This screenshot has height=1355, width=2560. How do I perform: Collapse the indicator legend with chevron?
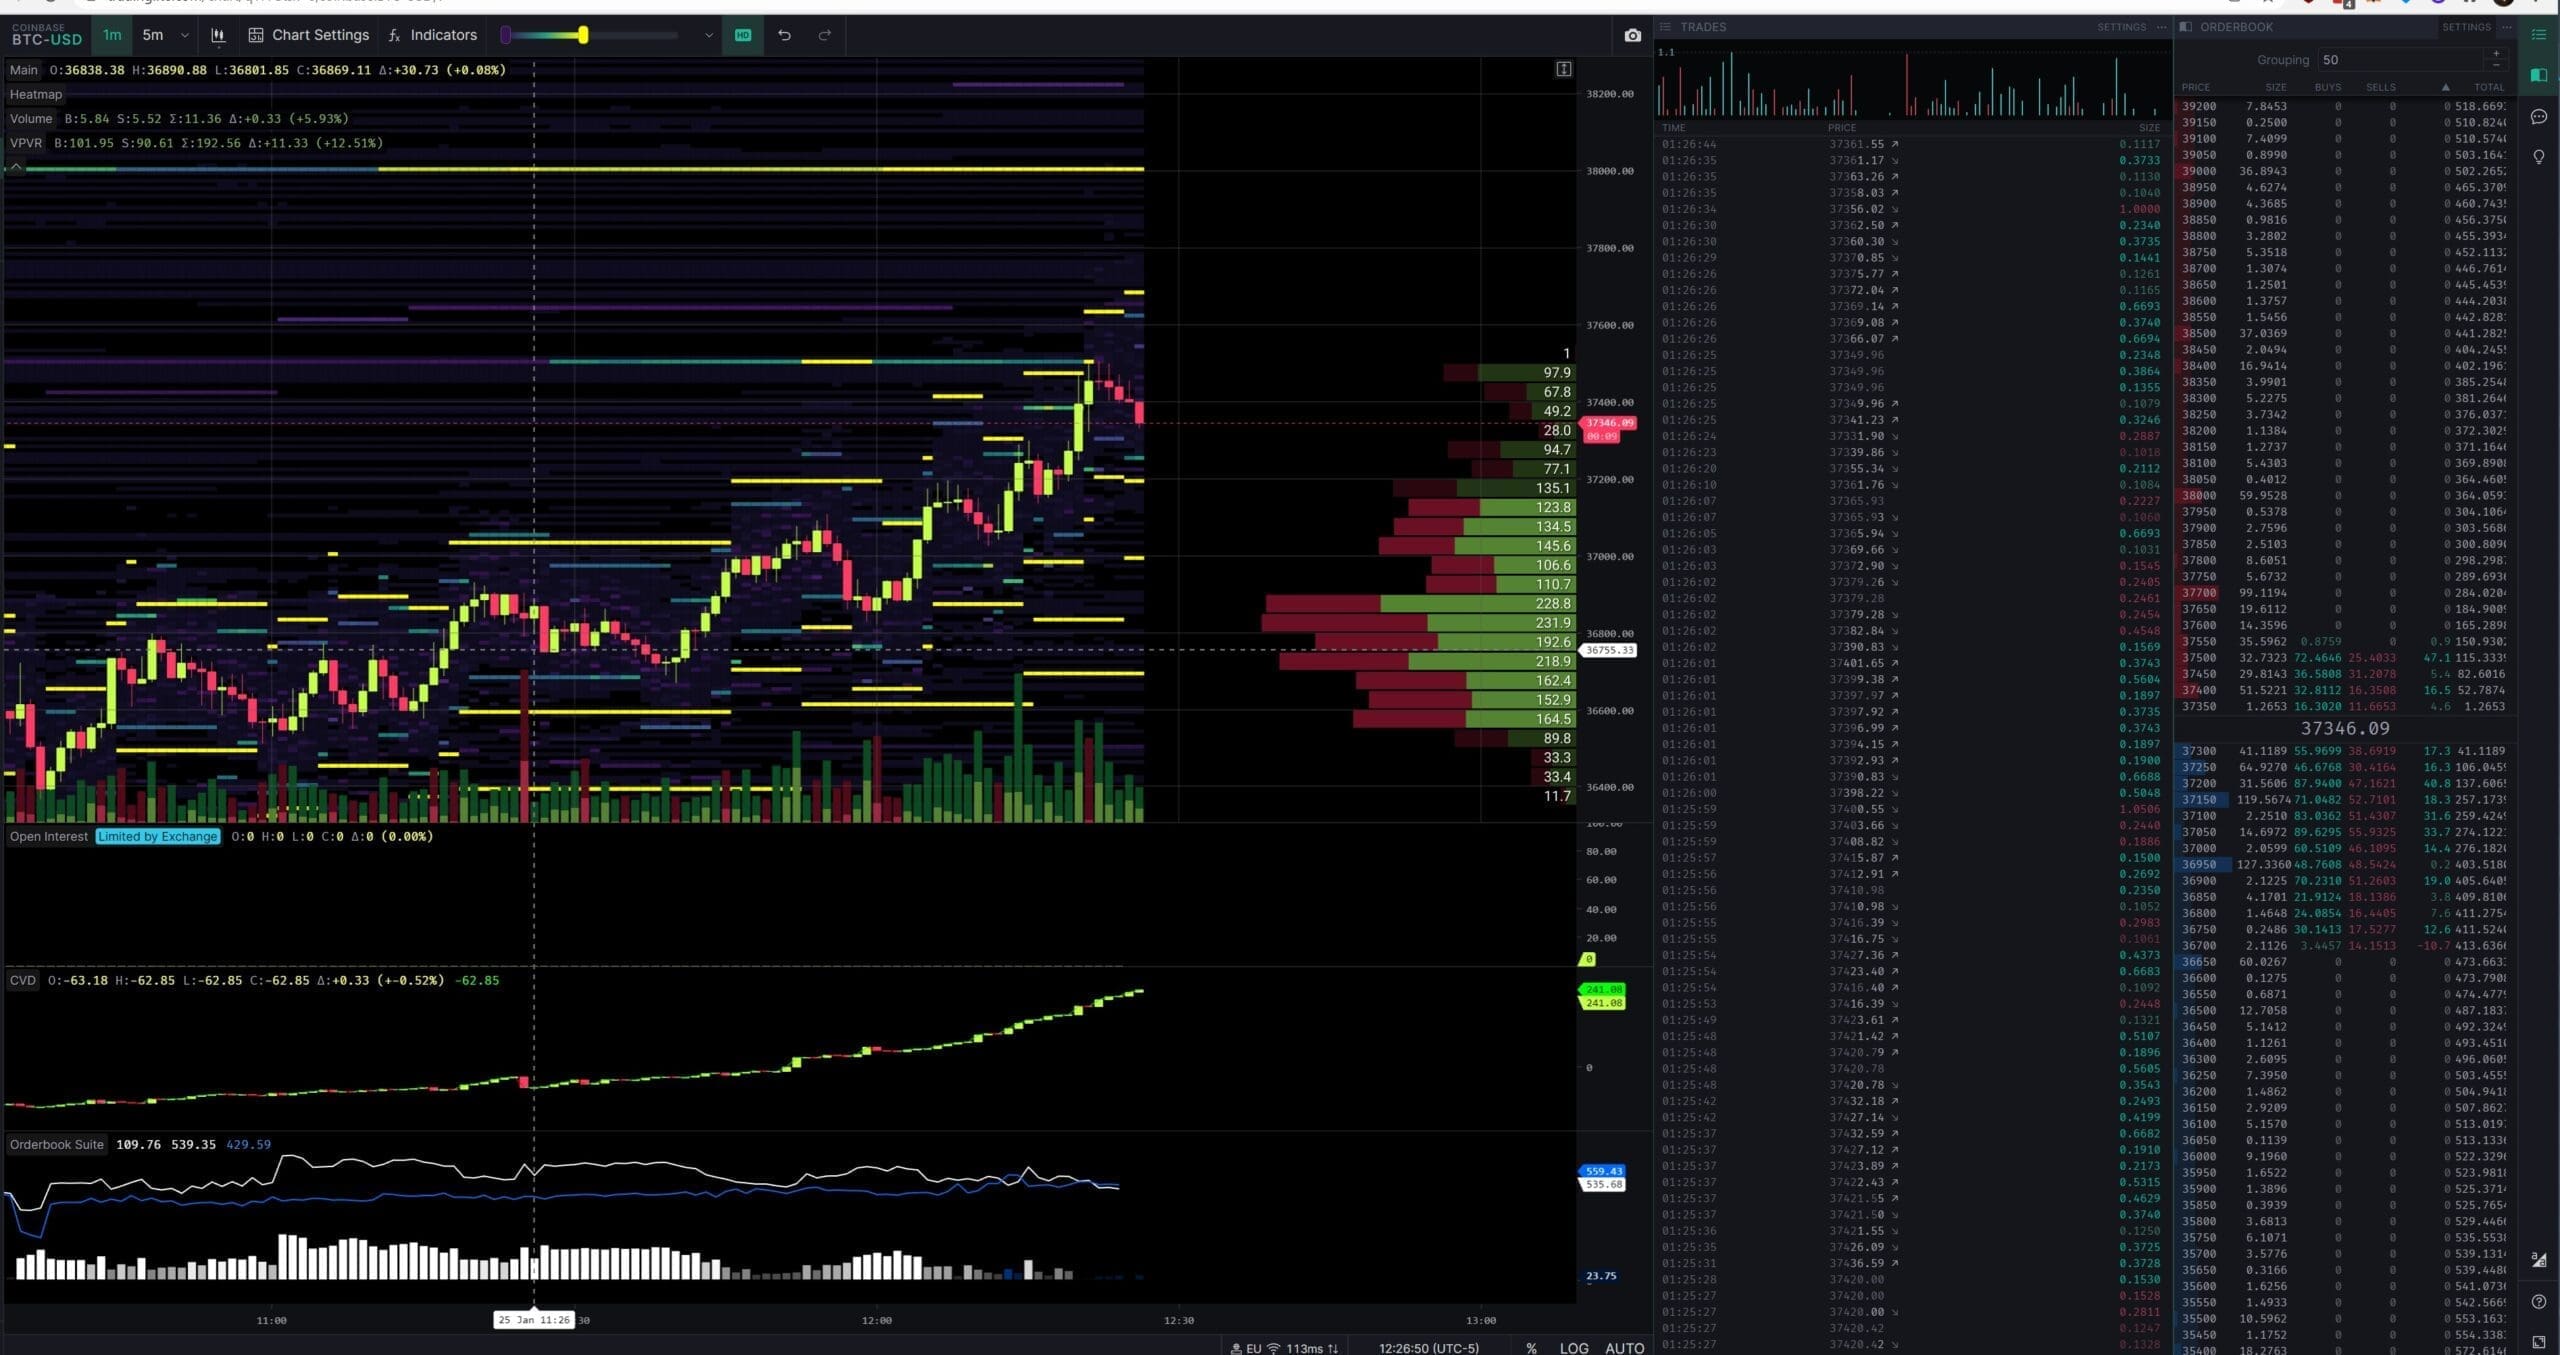click(x=16, y=166)
